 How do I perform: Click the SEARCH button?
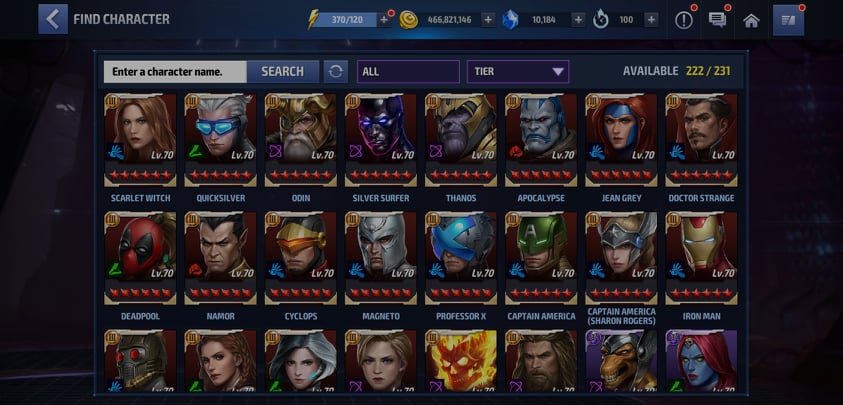pos(283,72)
